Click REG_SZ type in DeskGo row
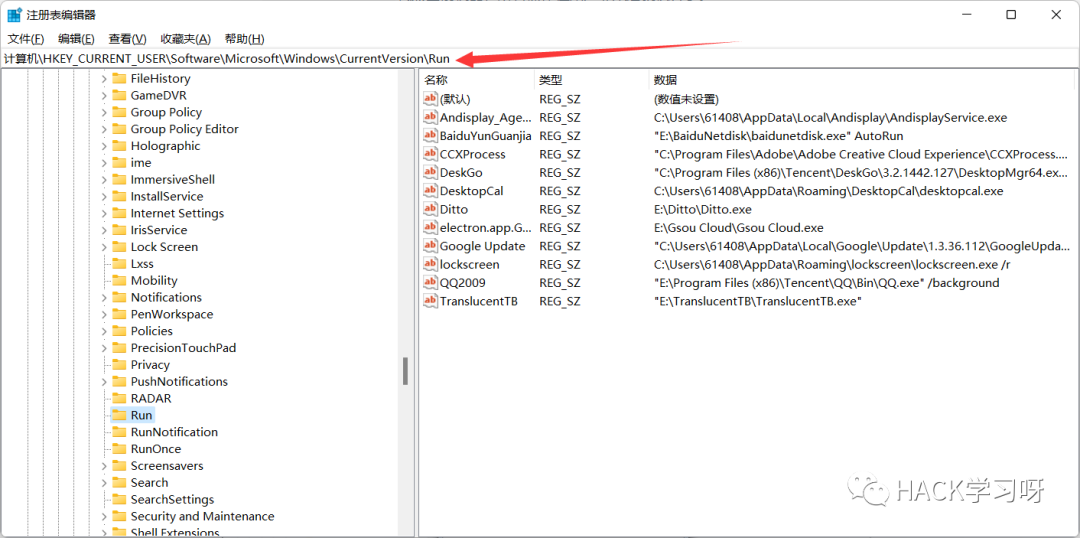This screenshot has height=538, width=1080. [560, 173]
